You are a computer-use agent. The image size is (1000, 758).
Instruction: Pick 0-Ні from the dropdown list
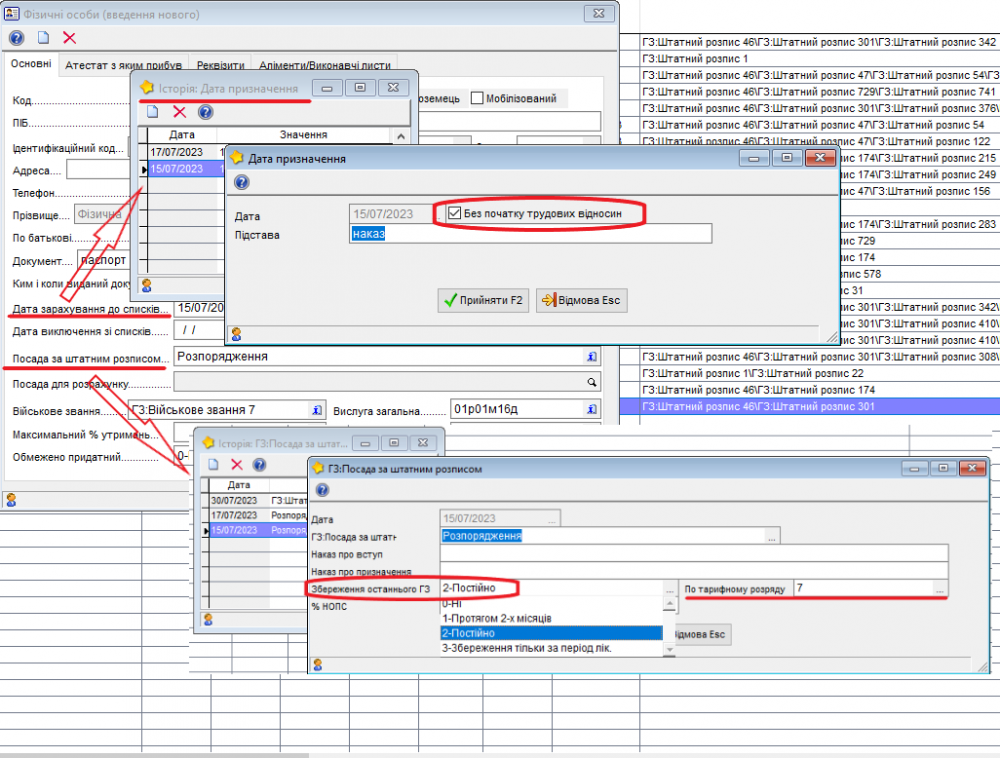[x=452, y=604]
